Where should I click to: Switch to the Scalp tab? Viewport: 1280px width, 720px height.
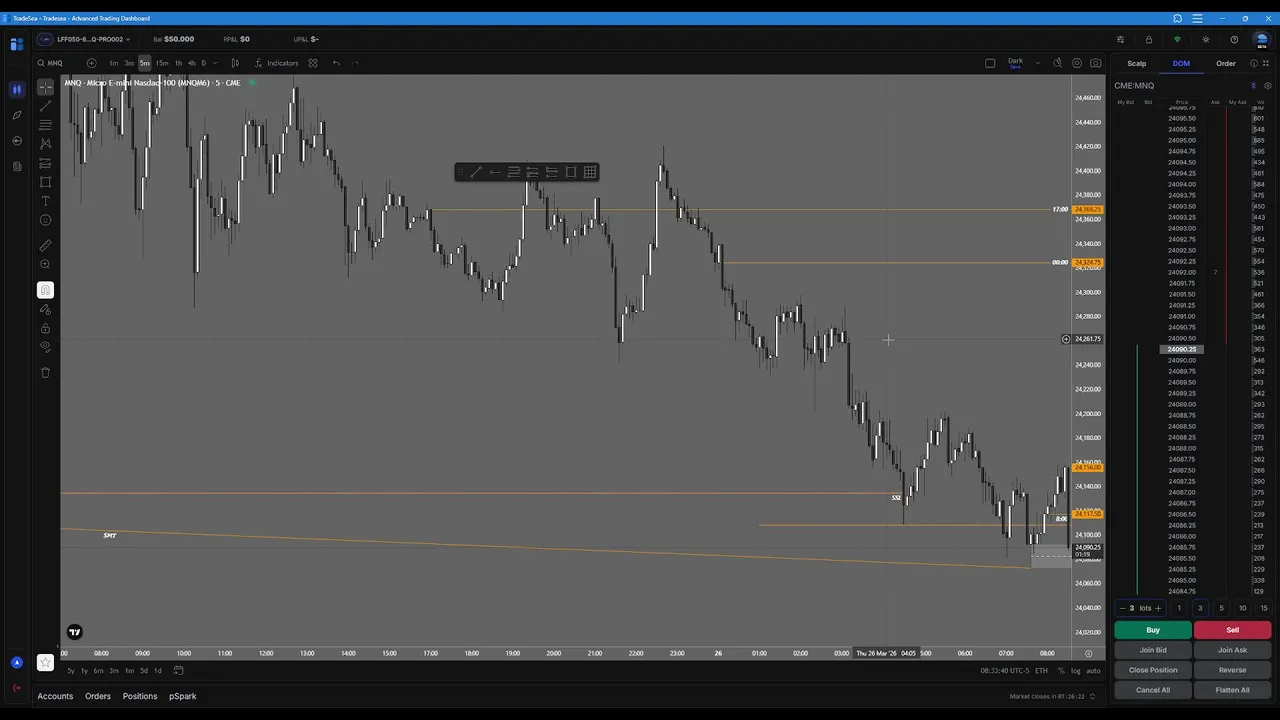(x=1137, y=63)
